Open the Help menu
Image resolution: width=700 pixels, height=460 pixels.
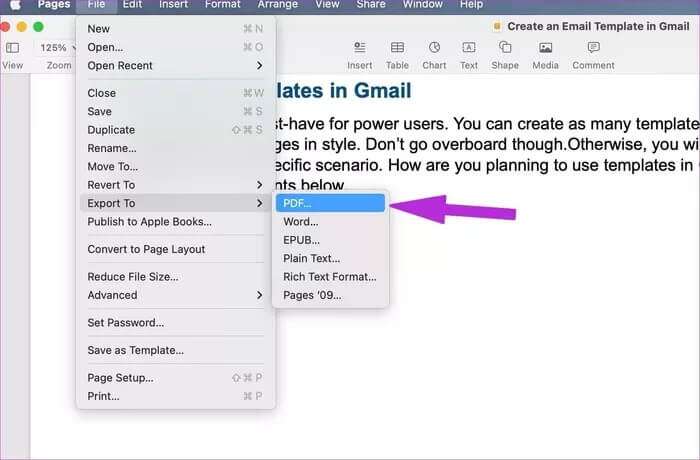tap(471, 5)
